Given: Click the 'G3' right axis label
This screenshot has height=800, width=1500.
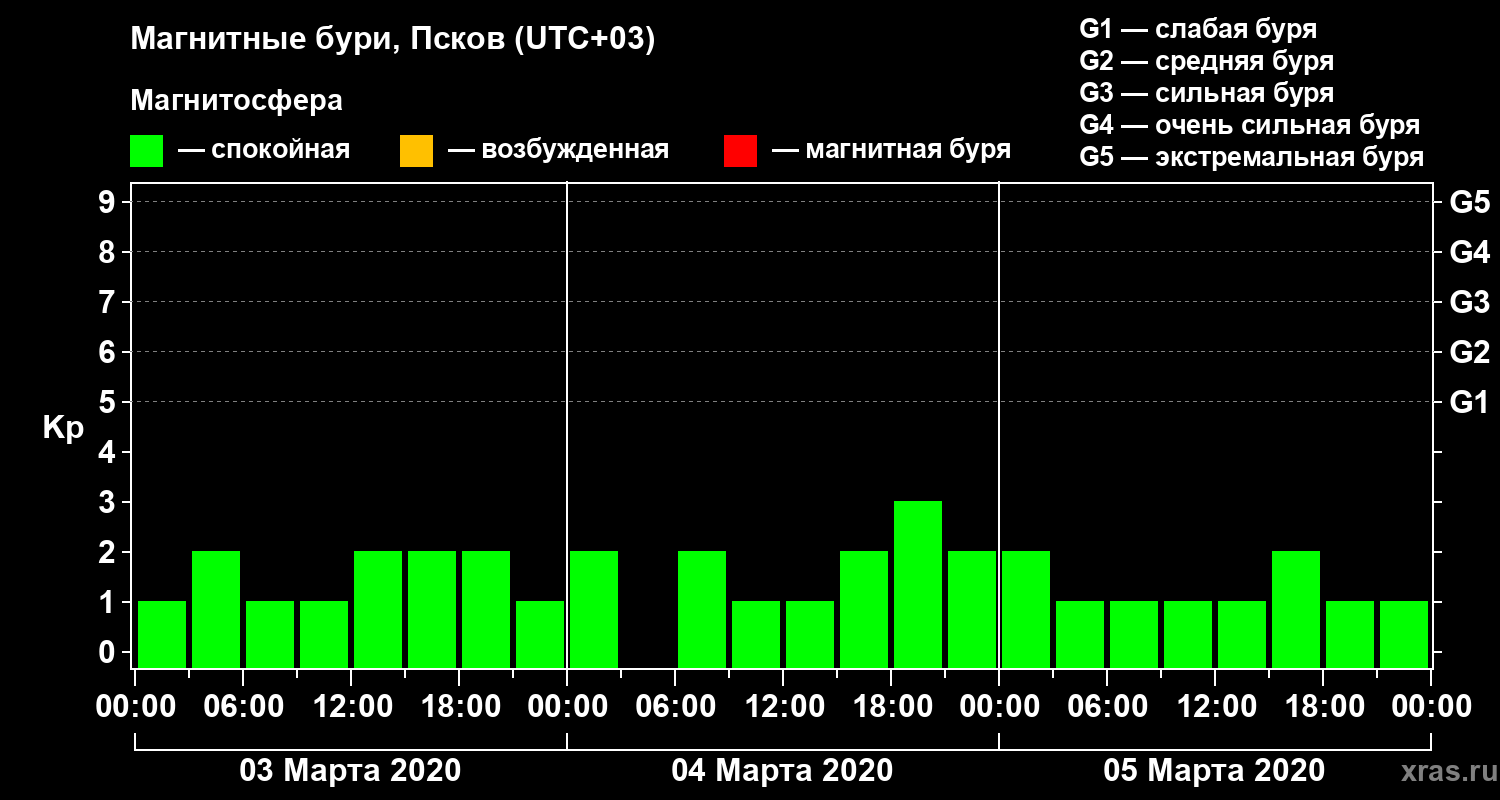Looking at the screenshot, I should click(1470, 302).
